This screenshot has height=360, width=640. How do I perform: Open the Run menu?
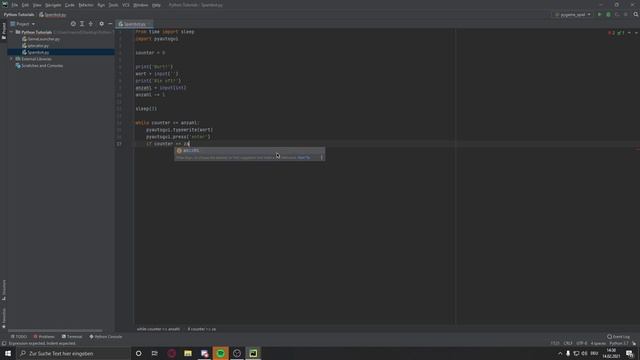pos(101,5)
